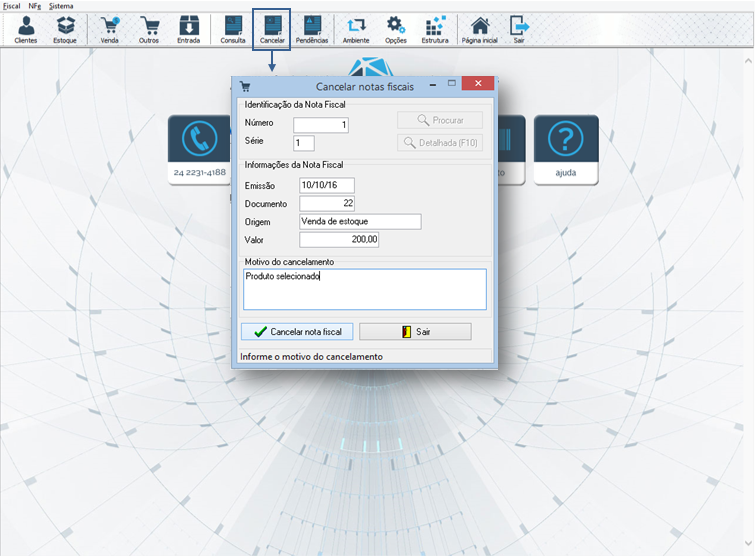Click the Origem field Venda de estoque
756x559 pixels.
[x=360, y=221]
